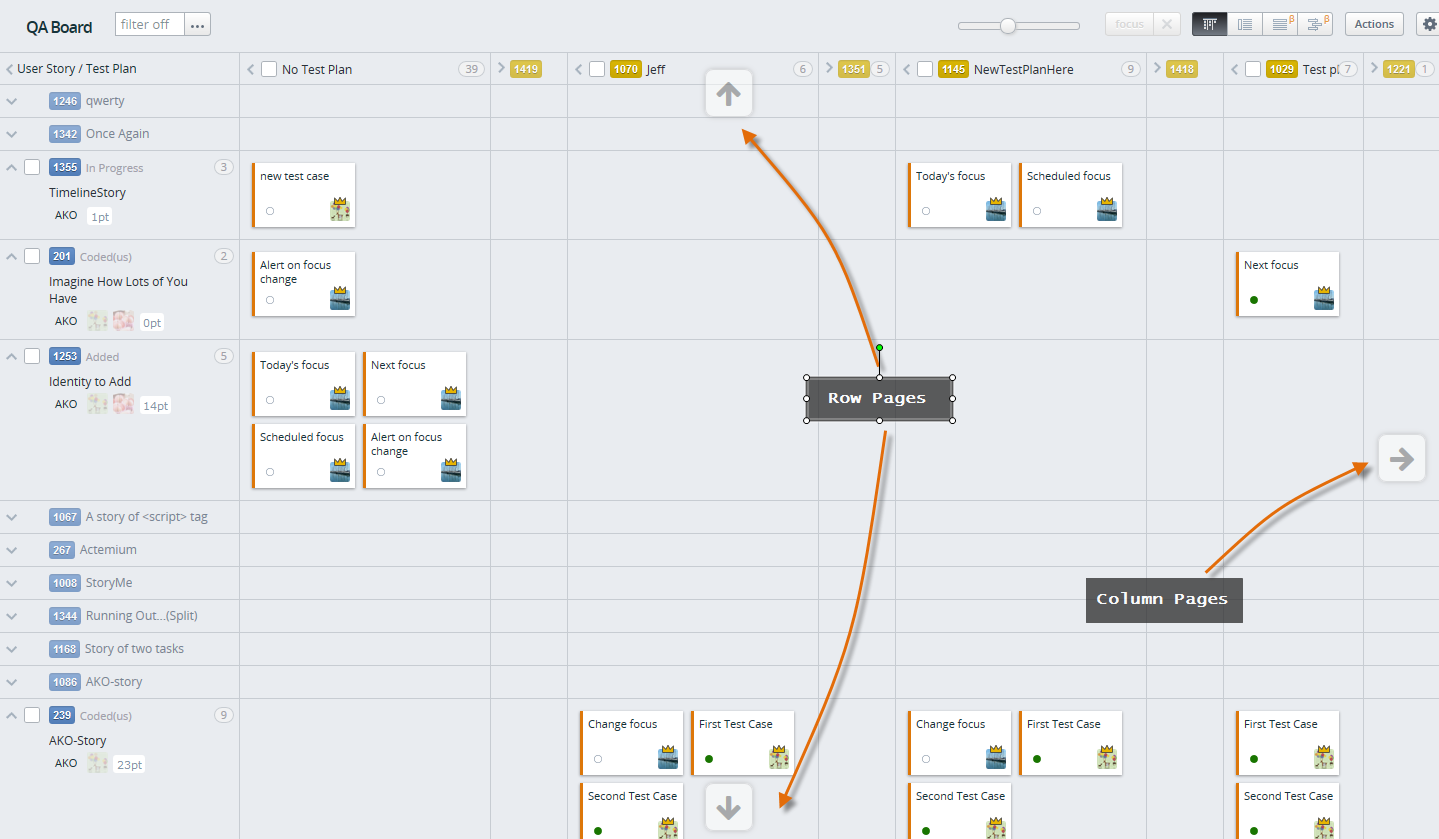Expand collapsed column 1221
This screenshot has height=839, width=1439.
coord(1374,69)
